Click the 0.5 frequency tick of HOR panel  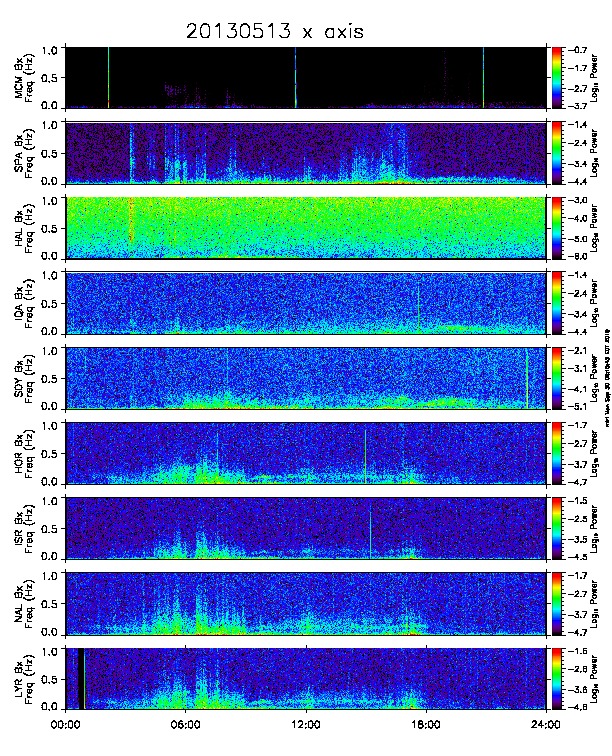[50, 454]
